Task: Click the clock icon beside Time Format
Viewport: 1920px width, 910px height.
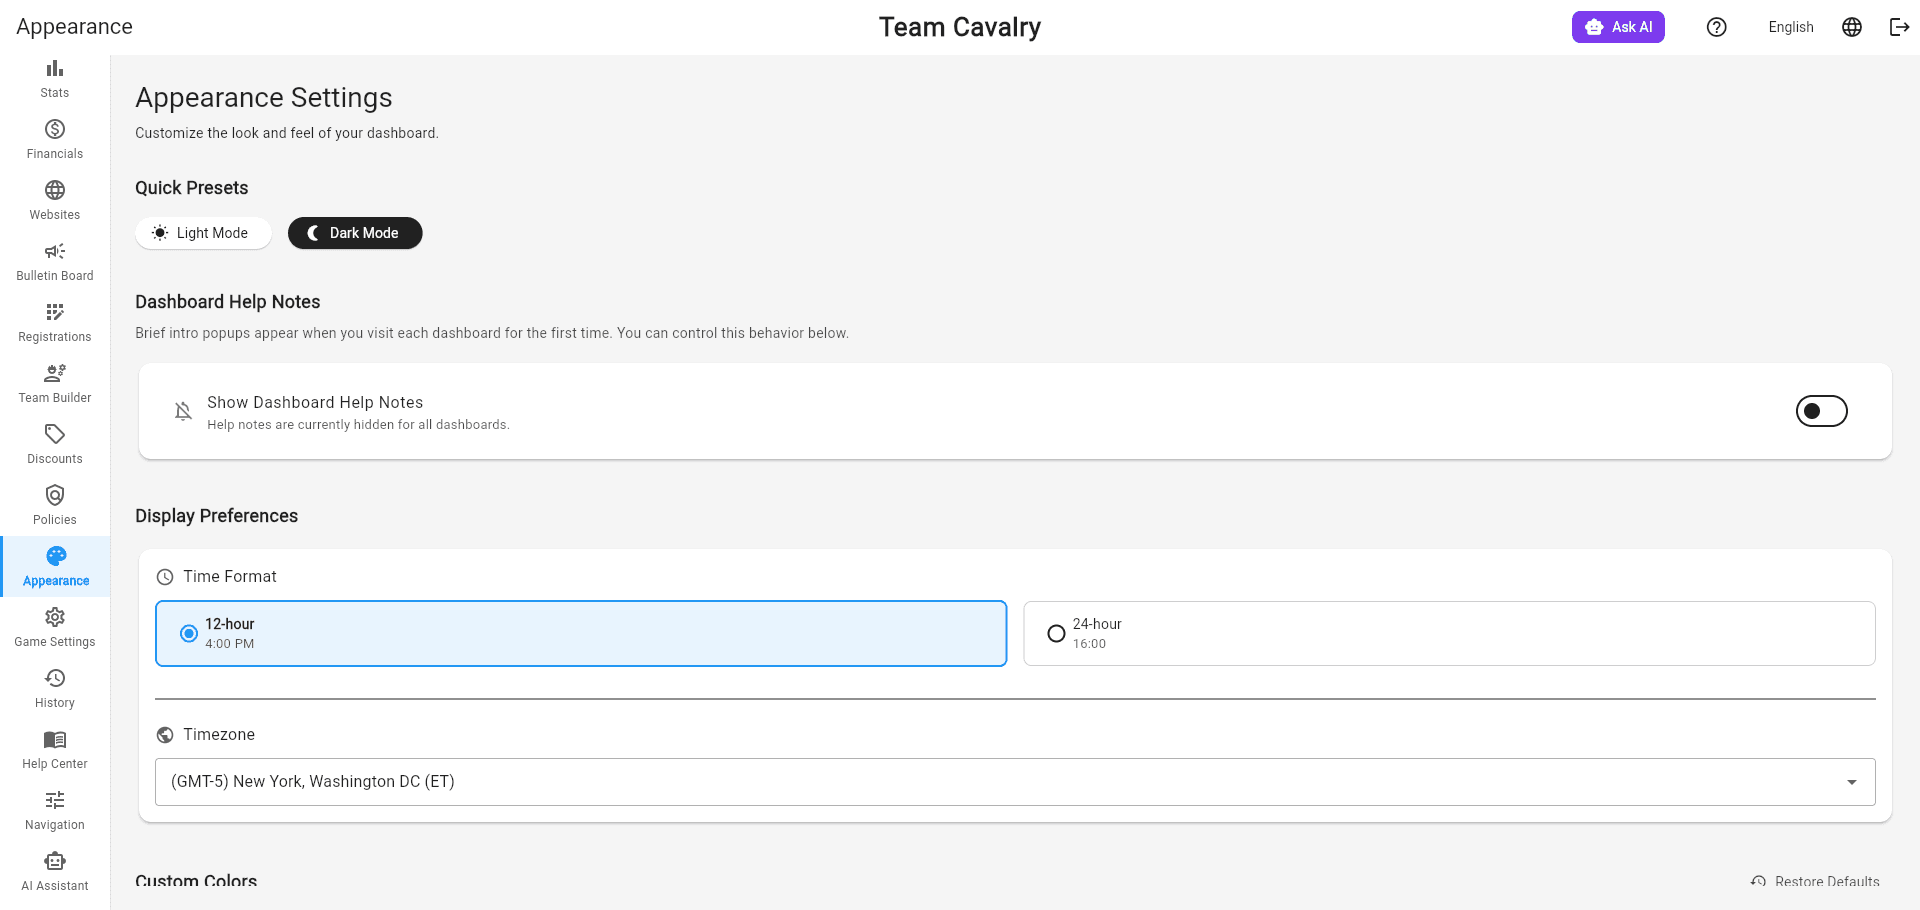Action: [165, 577]
